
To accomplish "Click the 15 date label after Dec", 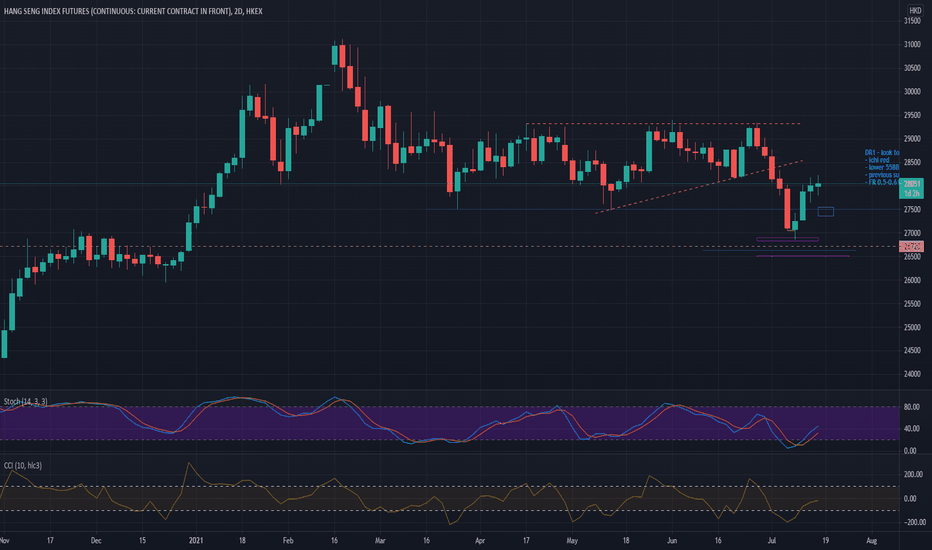I will [142, 541].
